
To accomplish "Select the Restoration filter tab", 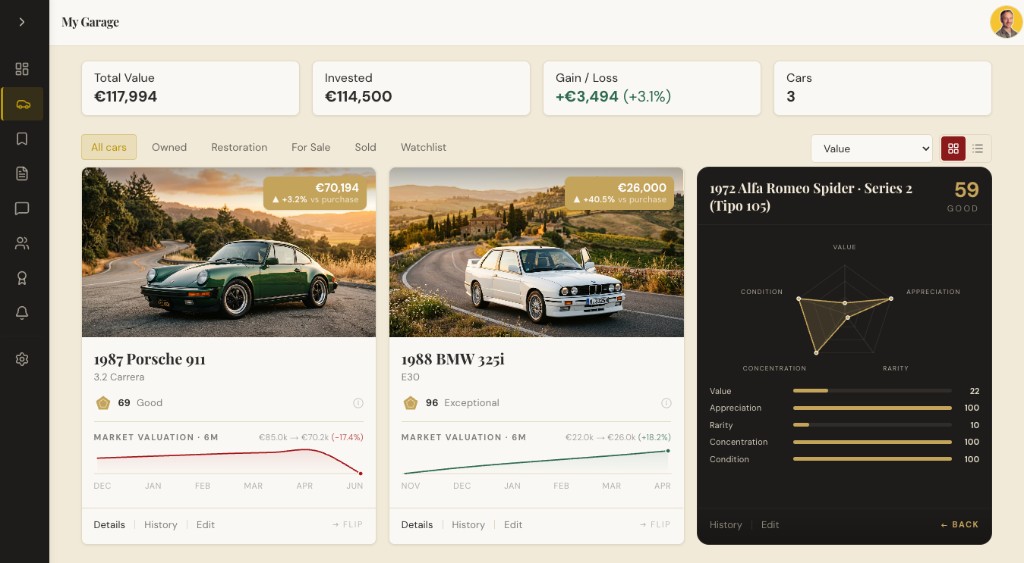I will [x=239, y=147].
